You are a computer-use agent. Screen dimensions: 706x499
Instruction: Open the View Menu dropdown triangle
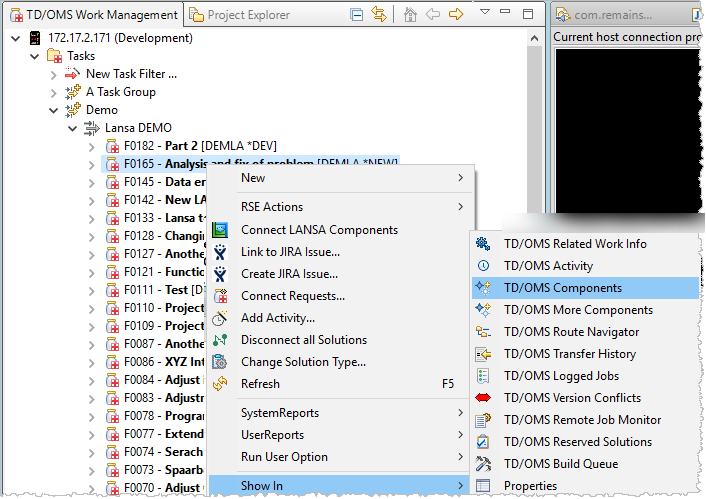coord(484,13)
